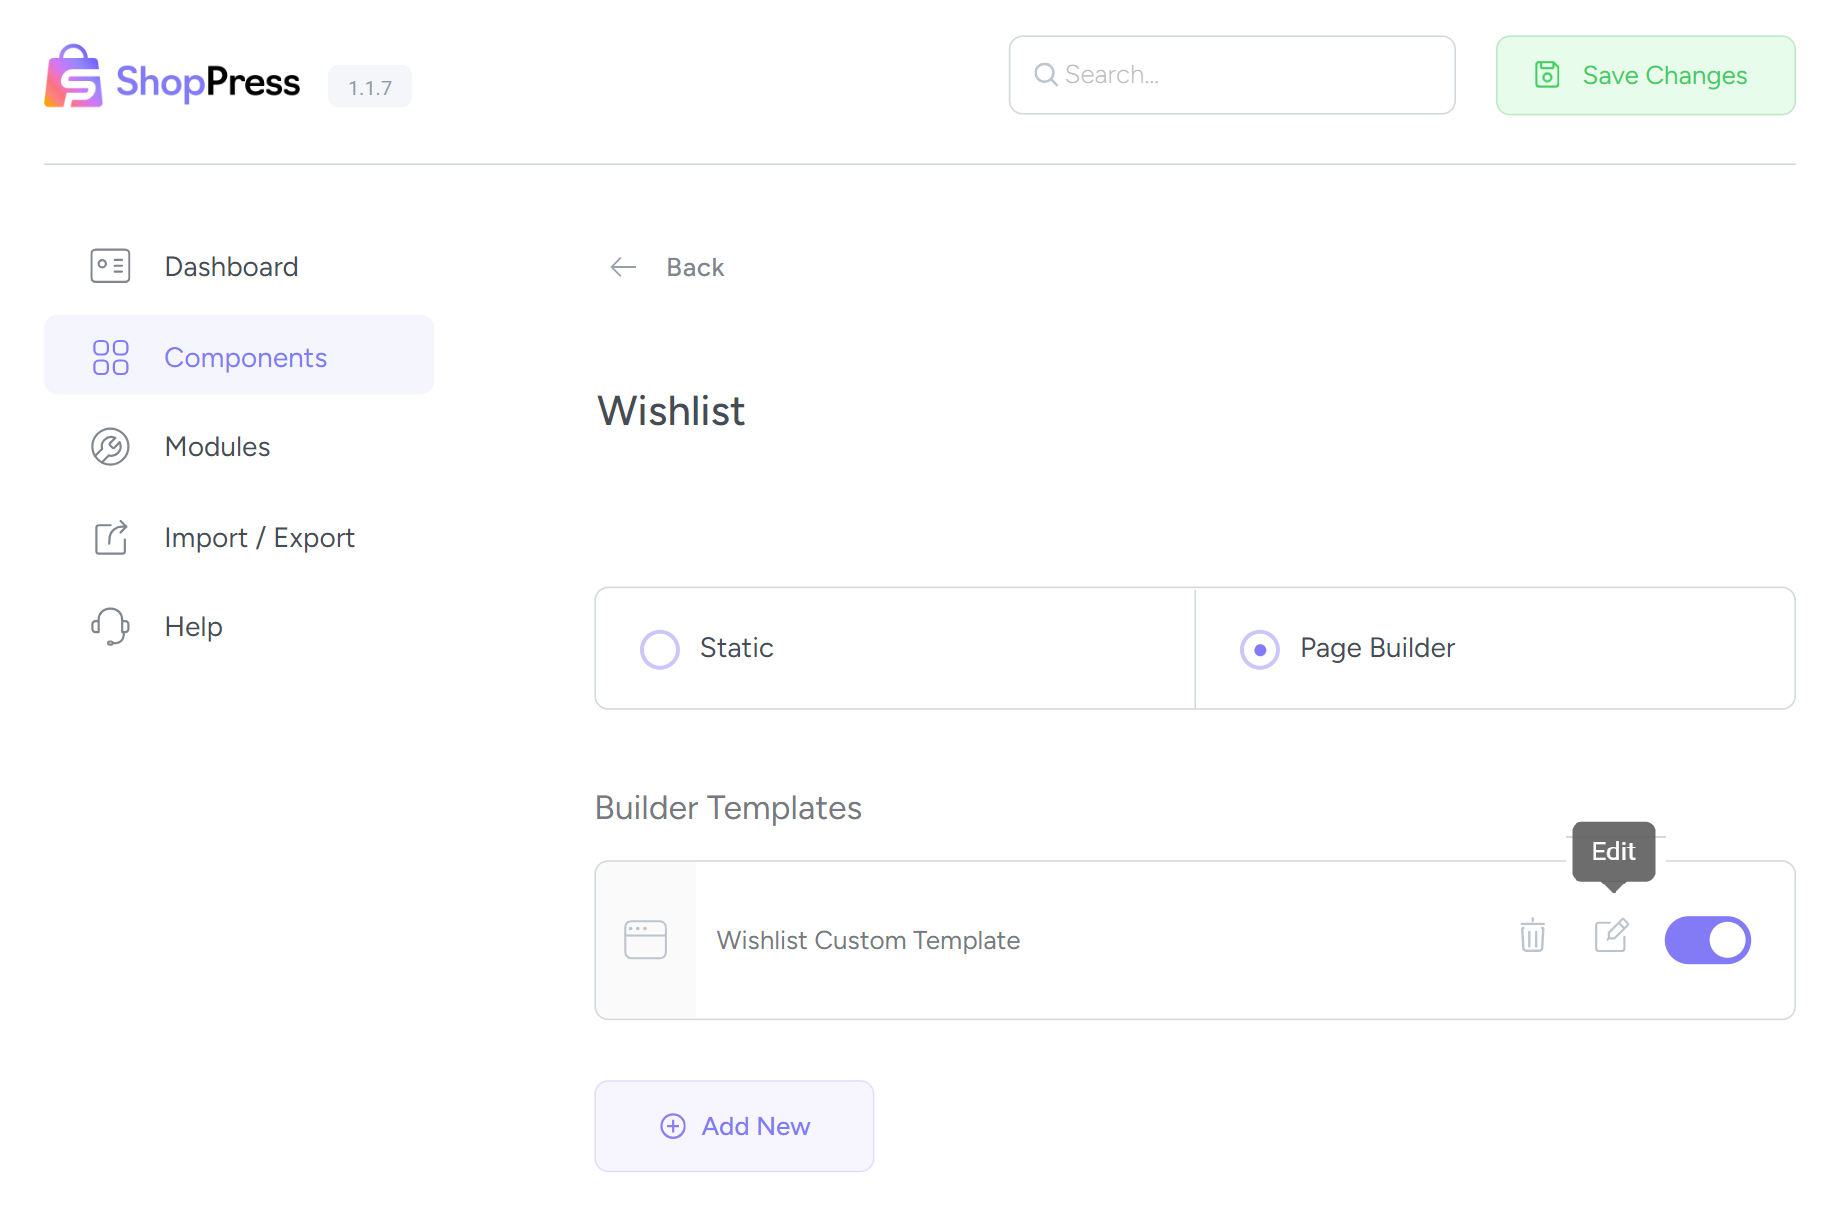Go back using the Back arrow

click(x=622, y=266)
